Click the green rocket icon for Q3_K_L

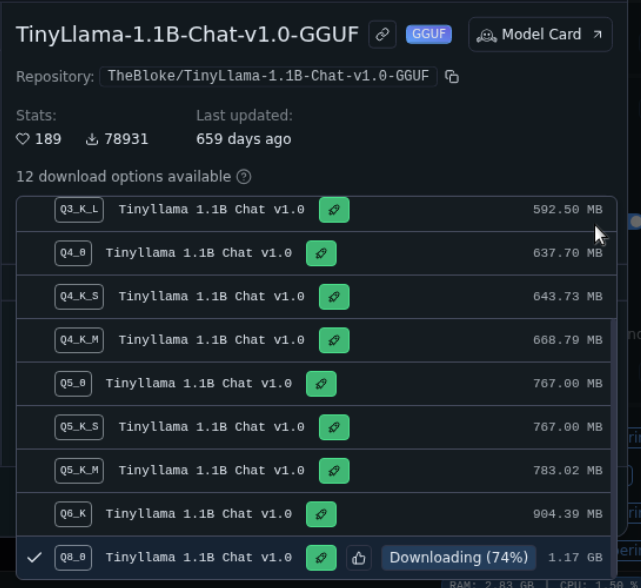[x=334, y=210]
